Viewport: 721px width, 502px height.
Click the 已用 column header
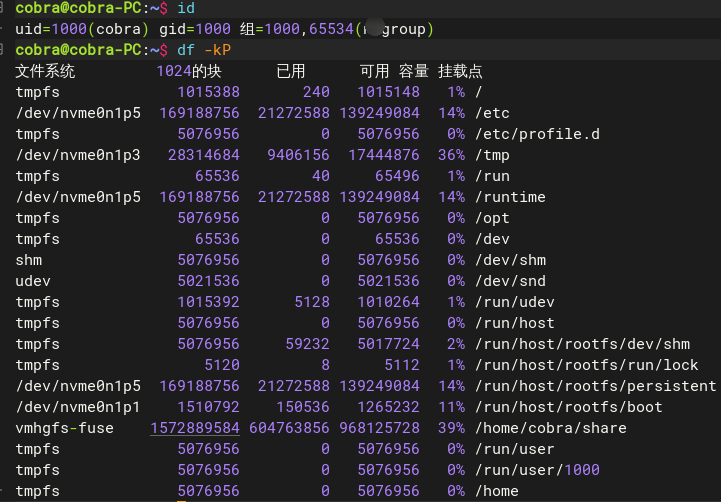(x=291, y=71)
